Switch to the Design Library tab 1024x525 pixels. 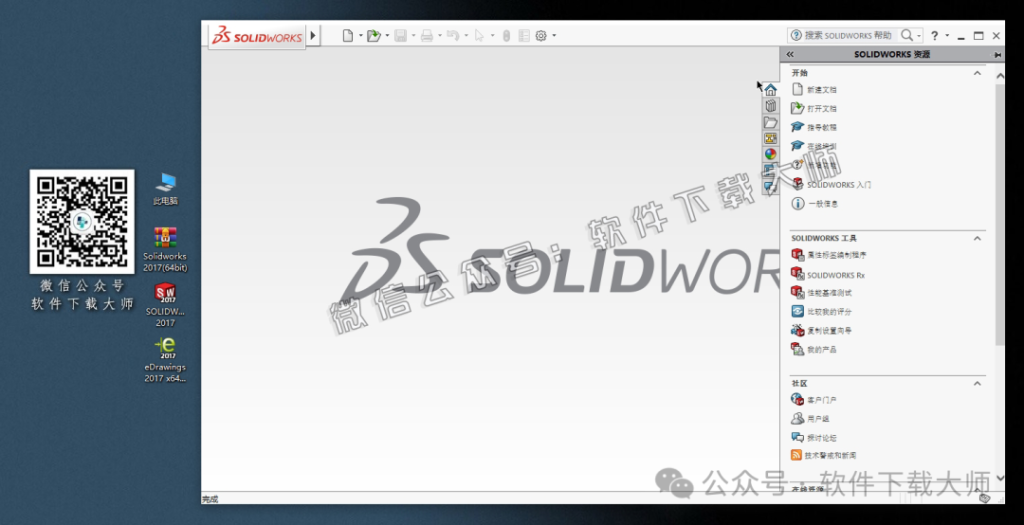pyautogui.click(x=771, y=106)
